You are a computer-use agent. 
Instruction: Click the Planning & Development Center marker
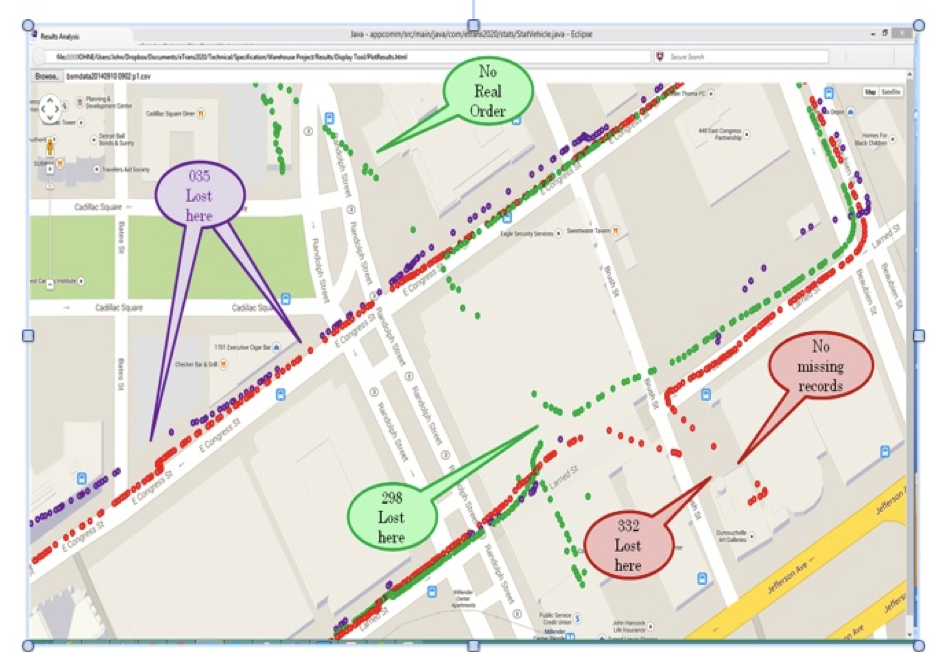tap(79, 103)
